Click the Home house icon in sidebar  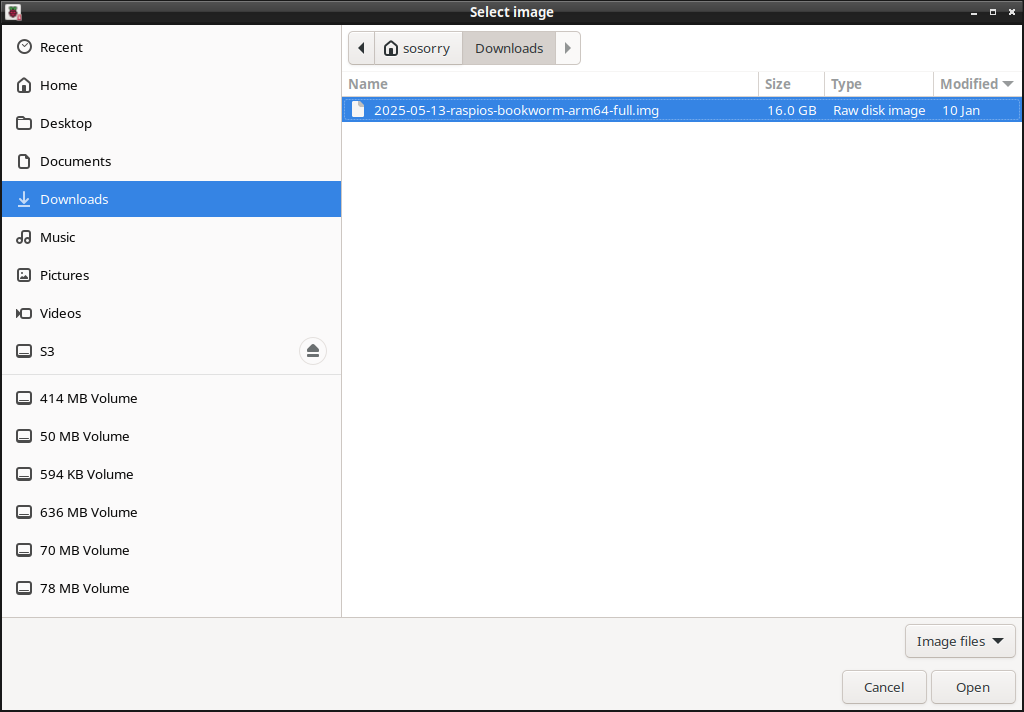[24, 85]
